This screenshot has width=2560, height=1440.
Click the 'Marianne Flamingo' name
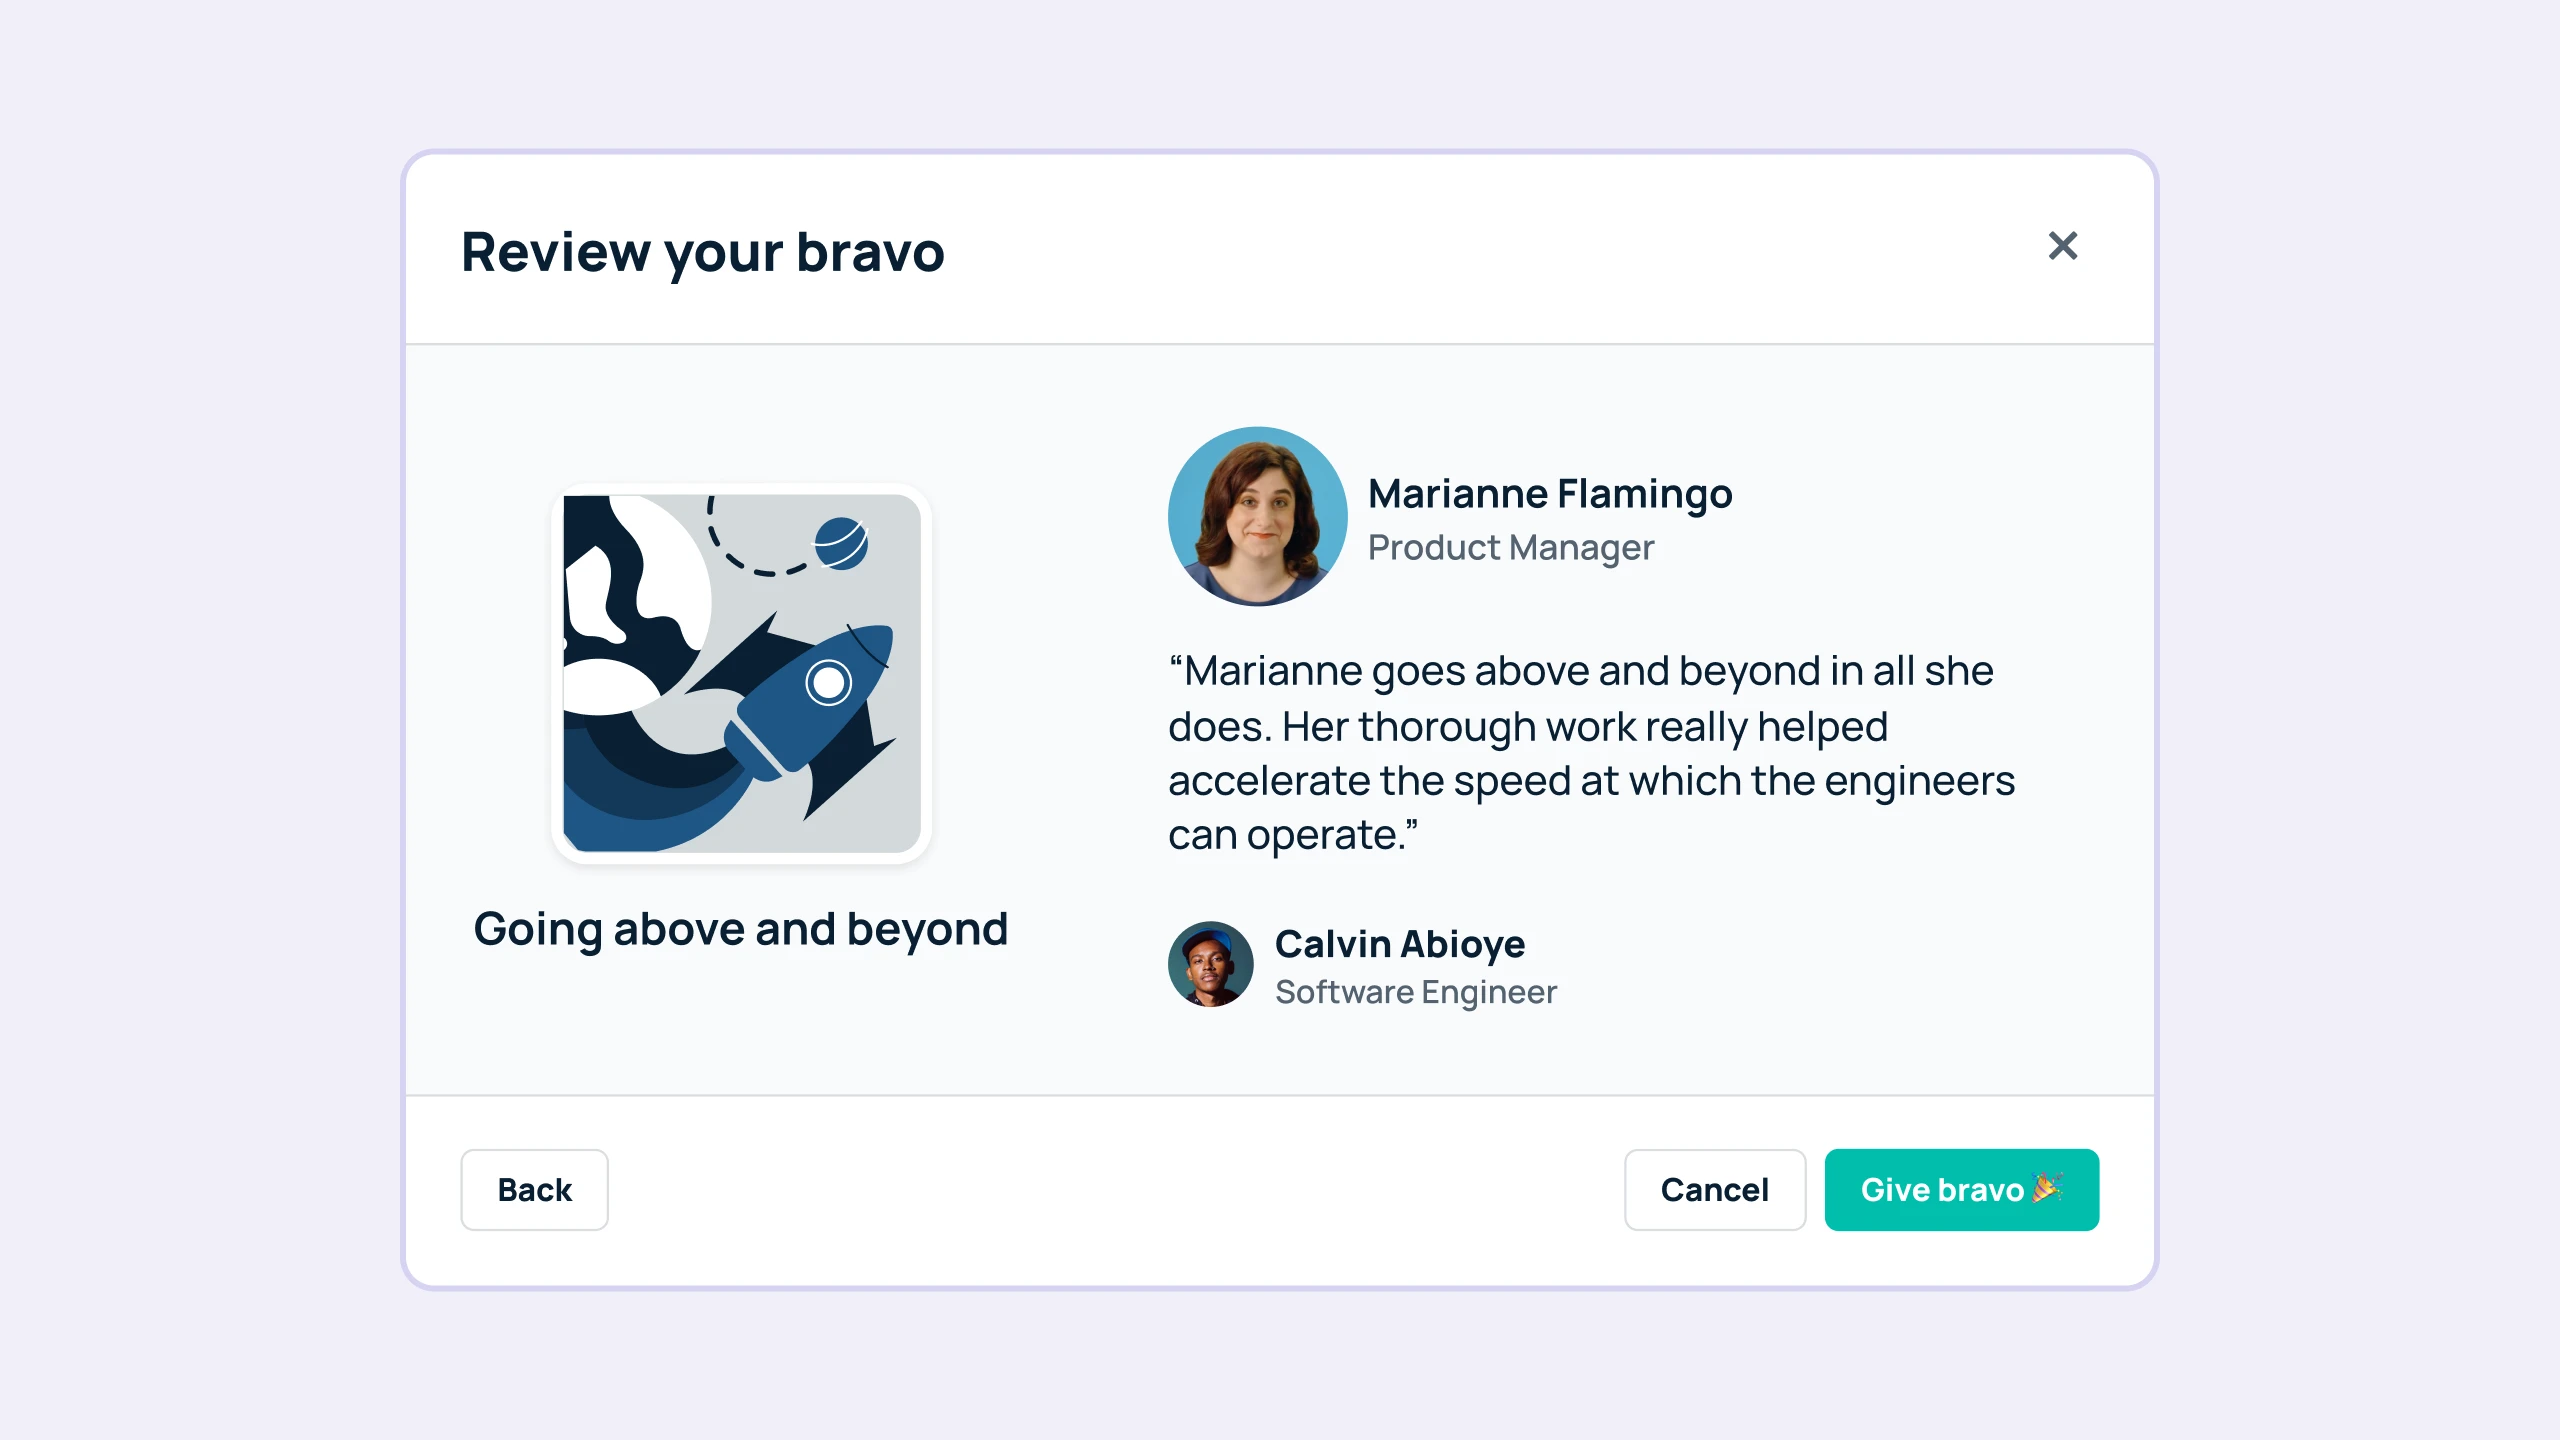tap(1550, 494)
